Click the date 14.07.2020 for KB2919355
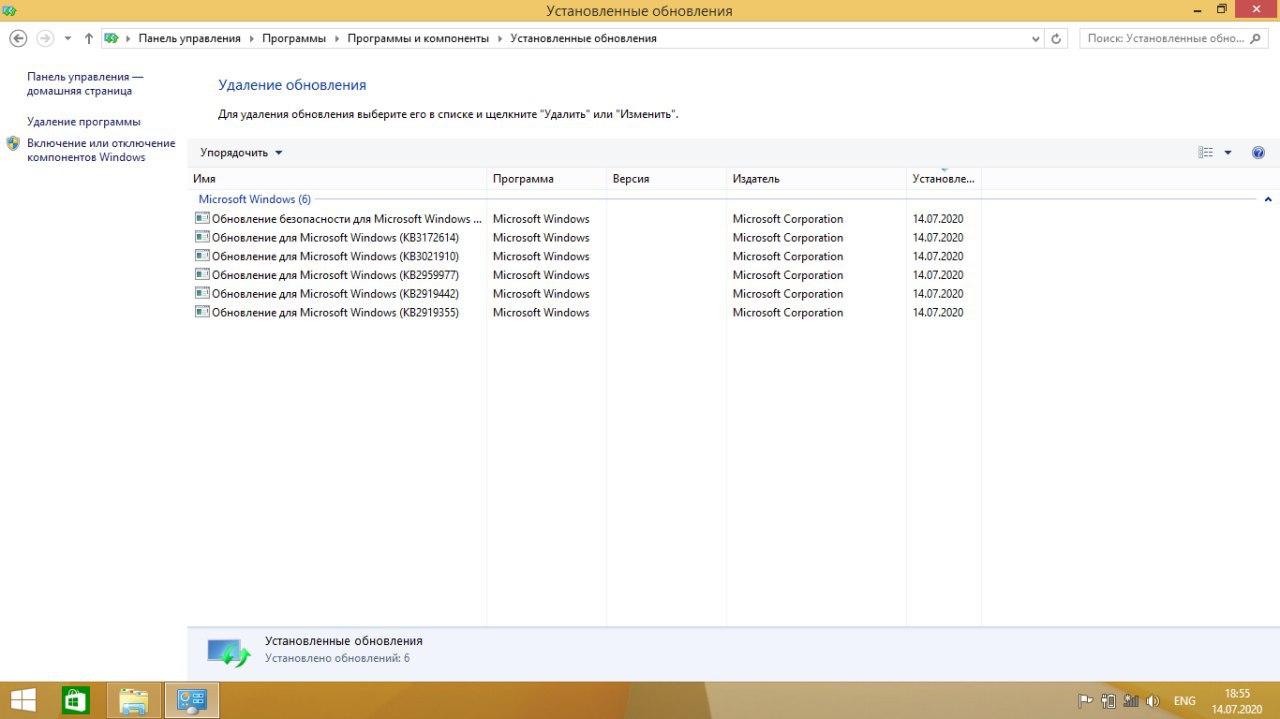This screenshot has height=719, width=1280. click(938, 312)
